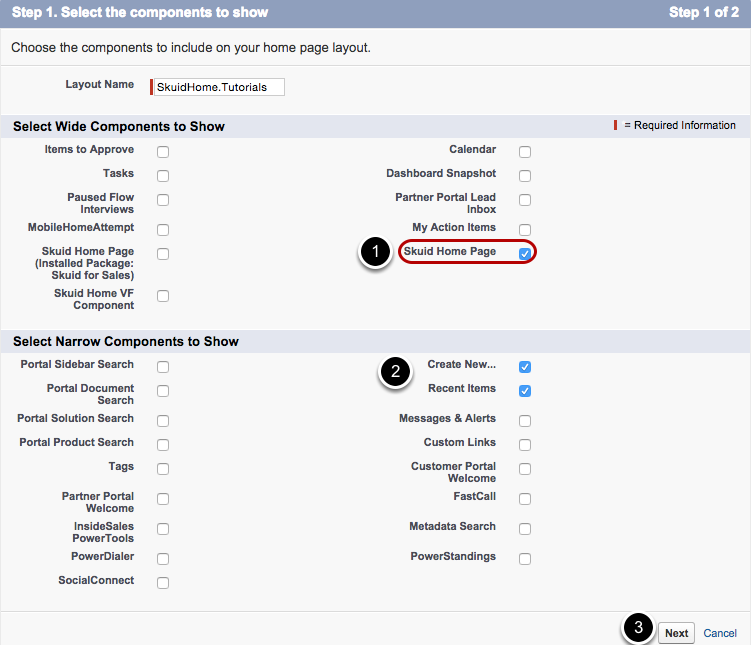This screenshot has height=645, width=753.
Task: Select the Tags checkbox
Action: click(163, 469)
